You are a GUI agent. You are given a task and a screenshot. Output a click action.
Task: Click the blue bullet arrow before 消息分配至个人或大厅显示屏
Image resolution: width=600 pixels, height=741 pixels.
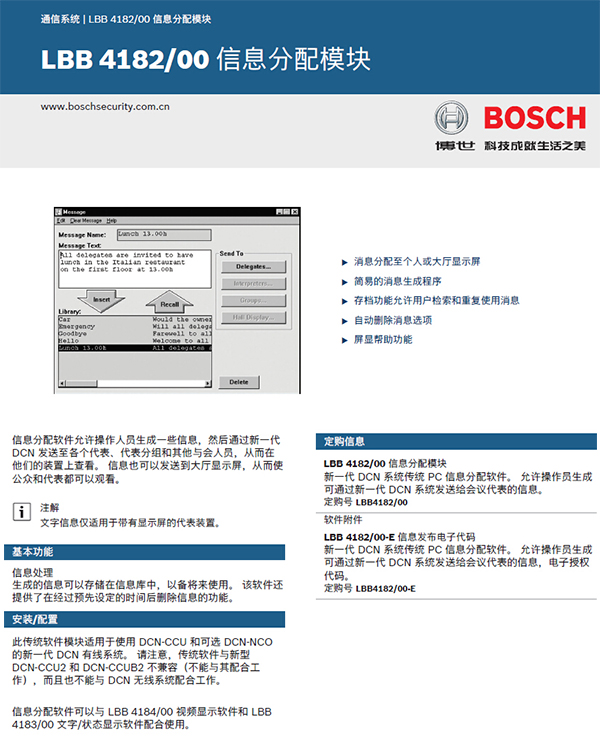(x=344, y=262)
